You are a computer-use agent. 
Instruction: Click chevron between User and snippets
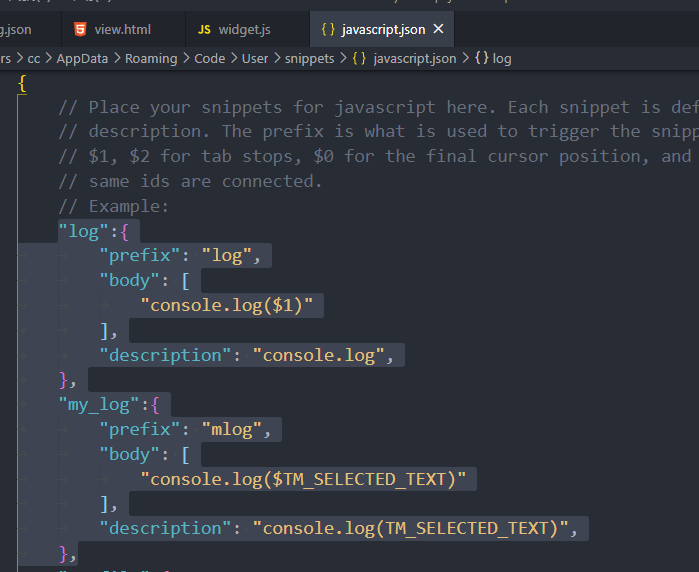click(276, 58)
